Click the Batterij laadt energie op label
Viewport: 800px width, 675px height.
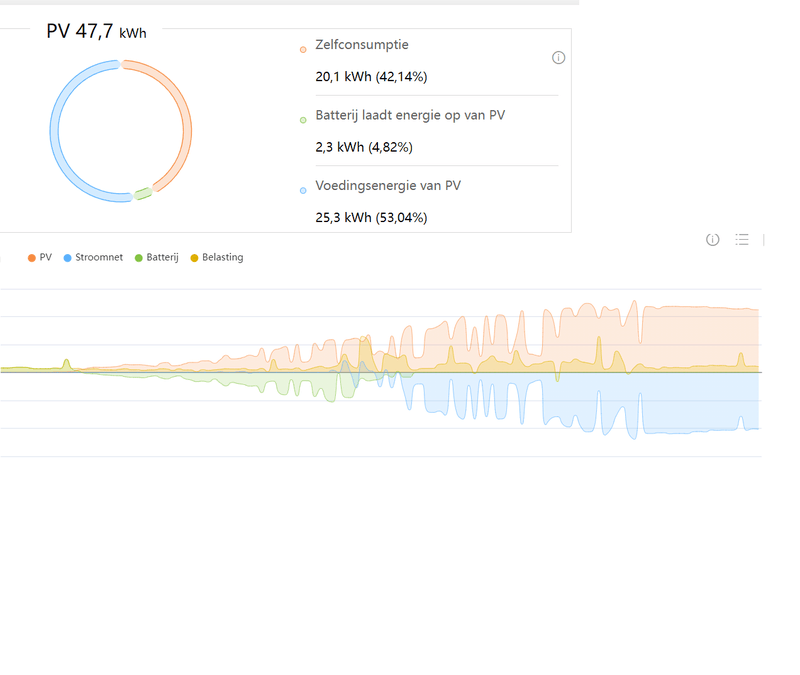[x=410, y=115]
